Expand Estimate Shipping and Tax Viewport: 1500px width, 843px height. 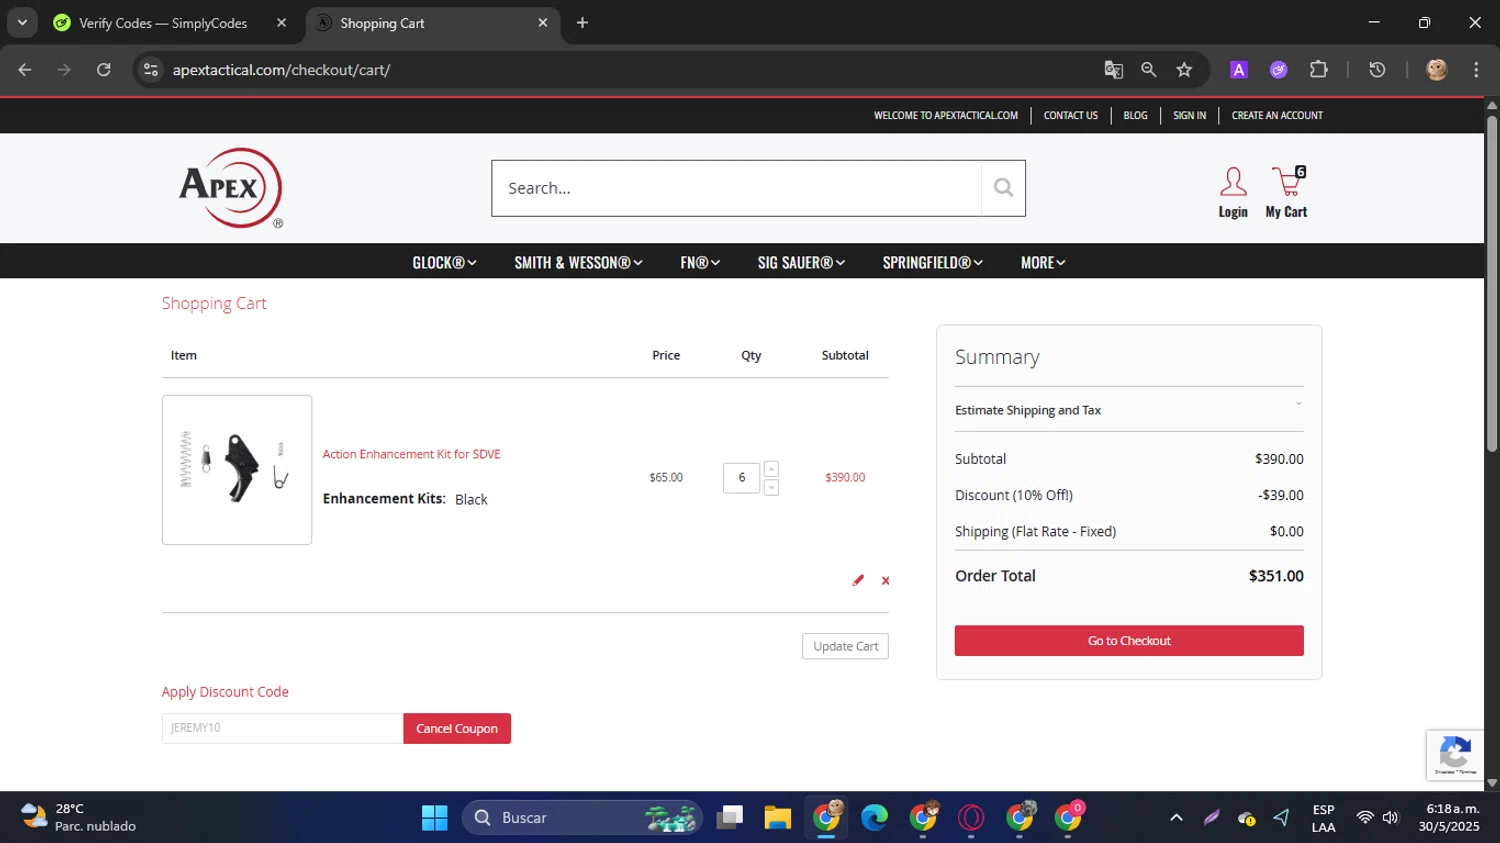pyautogui.click(x=1129, y=410)
